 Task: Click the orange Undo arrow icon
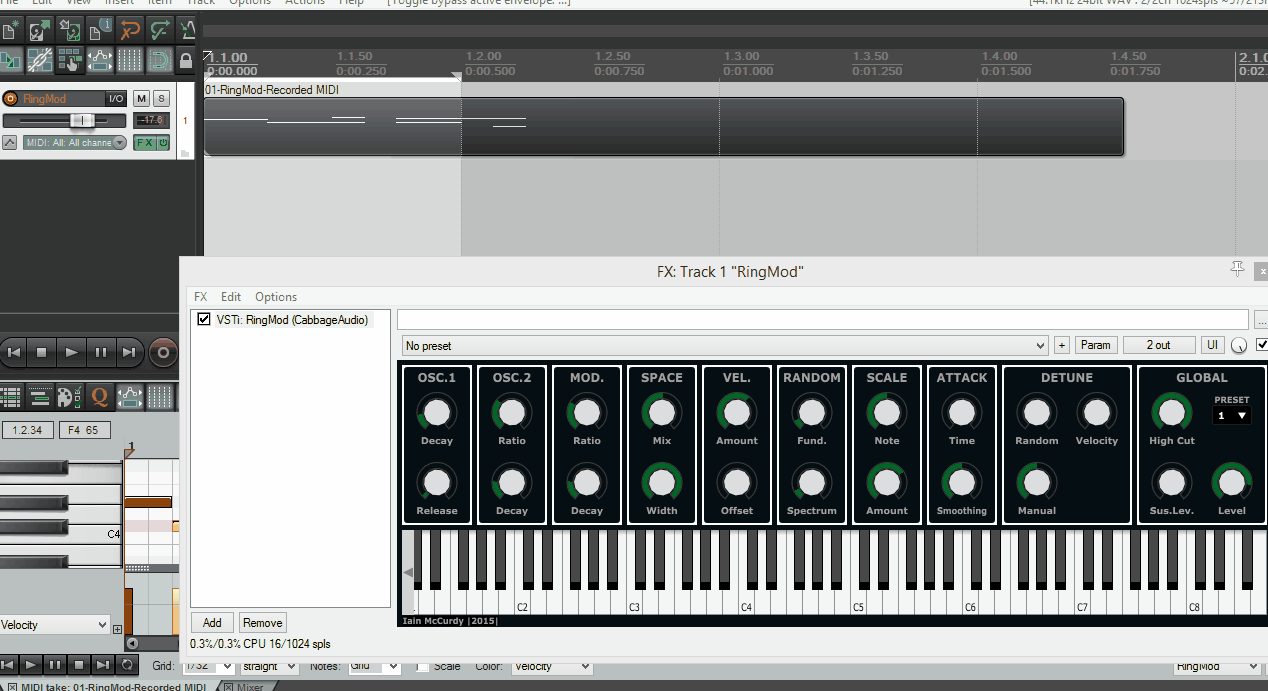coord(129,30)
